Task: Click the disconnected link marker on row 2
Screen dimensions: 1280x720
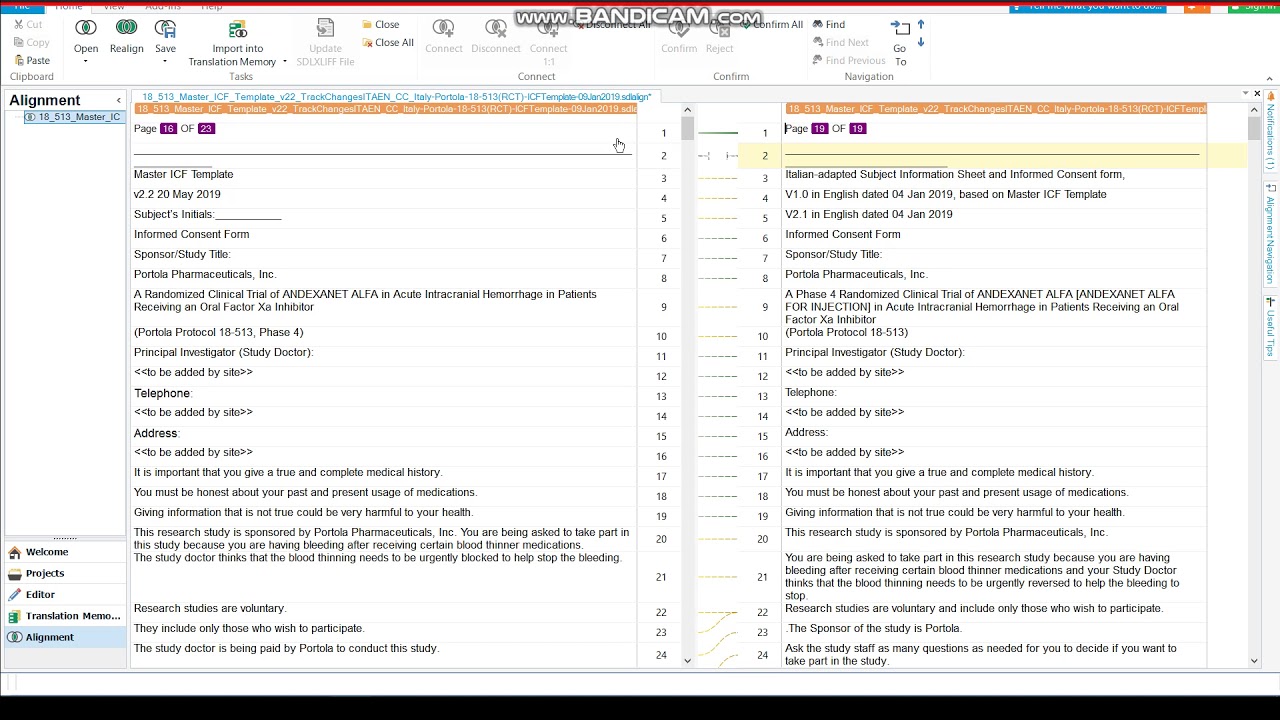Action: [717, 156]
